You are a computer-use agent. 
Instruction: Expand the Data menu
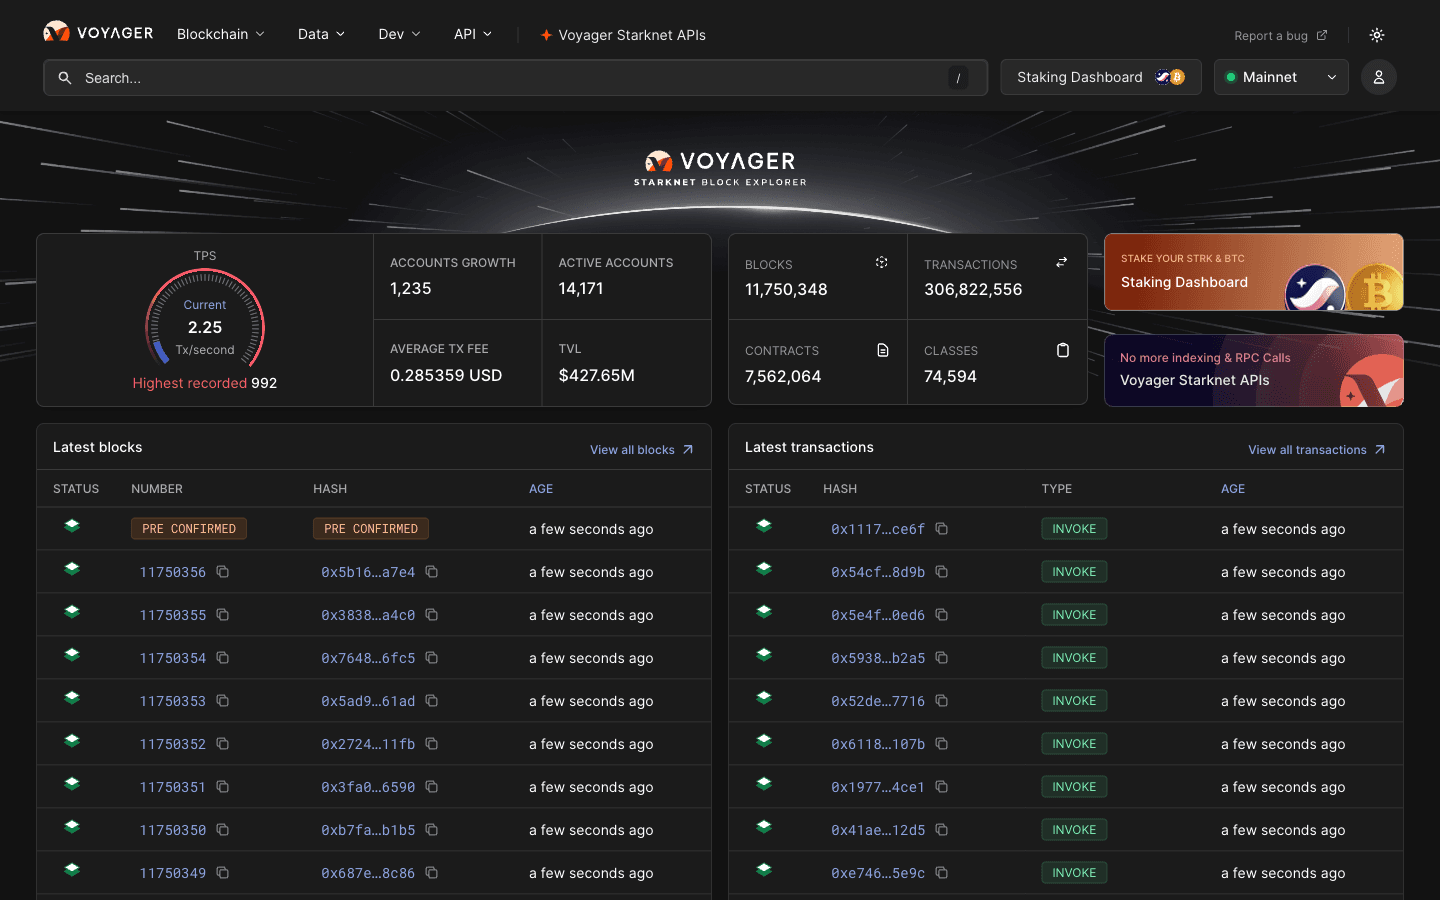coord(321,34)
